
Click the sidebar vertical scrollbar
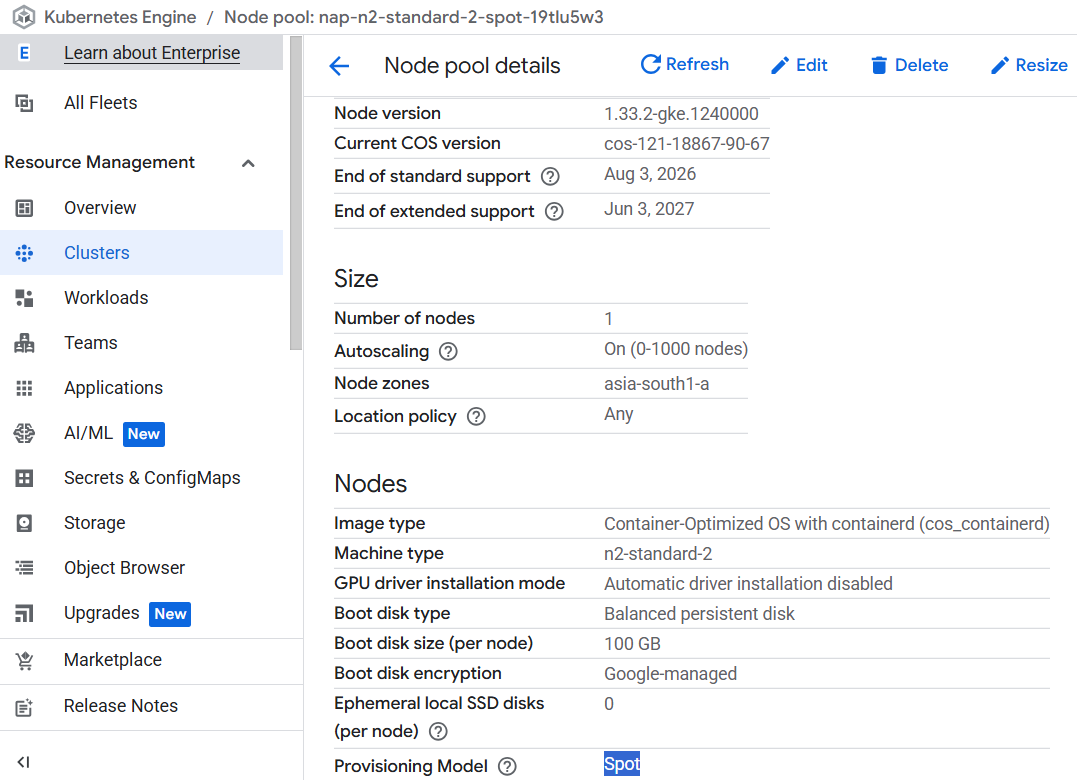point(295,200)
